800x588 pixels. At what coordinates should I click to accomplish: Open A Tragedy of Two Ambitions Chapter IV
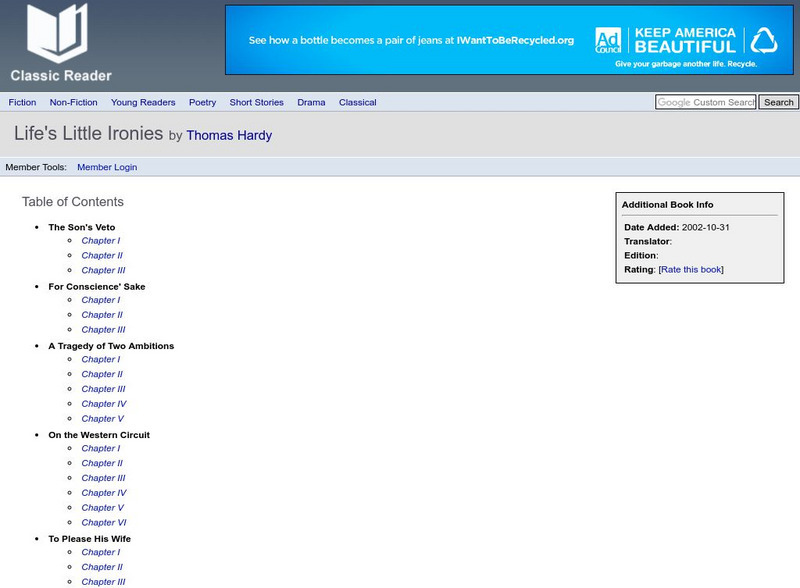pyautogui.click(x=104, y=403)
